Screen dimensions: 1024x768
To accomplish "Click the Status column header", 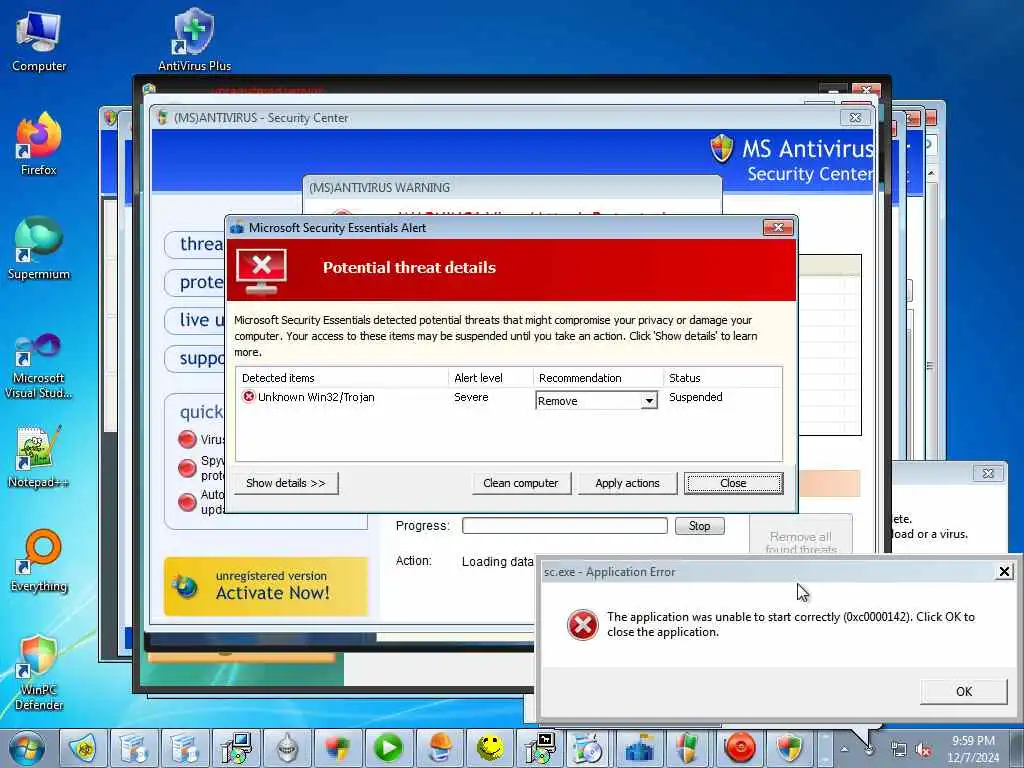I will click(x=722, y=377).
